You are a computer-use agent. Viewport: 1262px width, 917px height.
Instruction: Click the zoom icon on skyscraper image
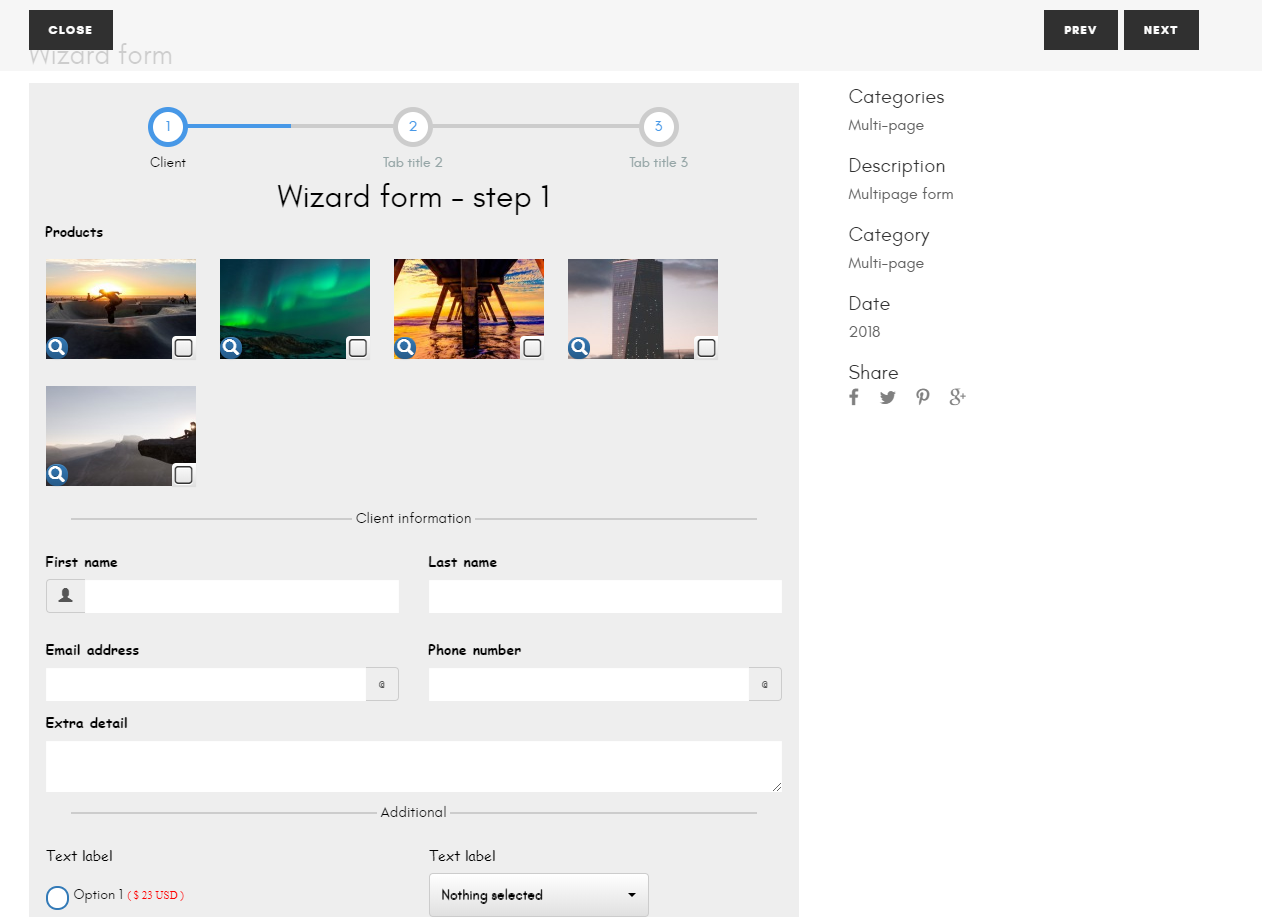point(578,347)
